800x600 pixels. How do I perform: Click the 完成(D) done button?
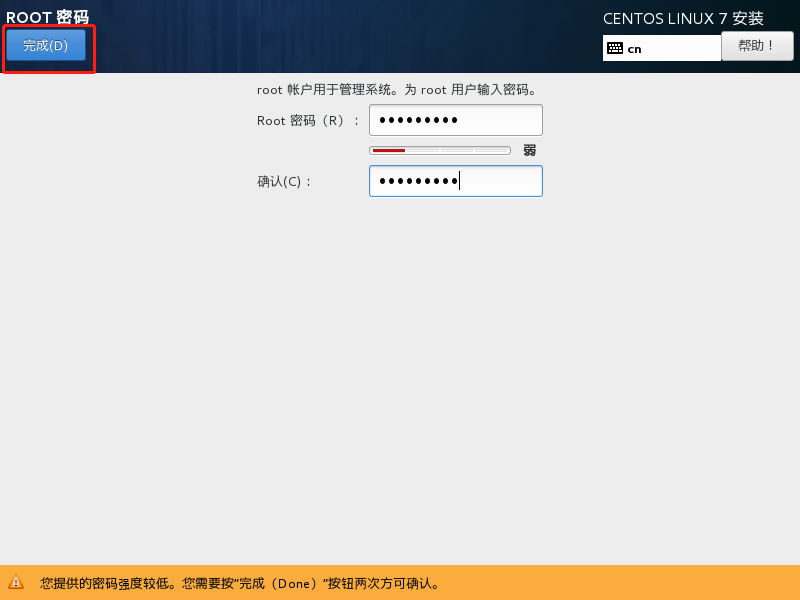46,45
